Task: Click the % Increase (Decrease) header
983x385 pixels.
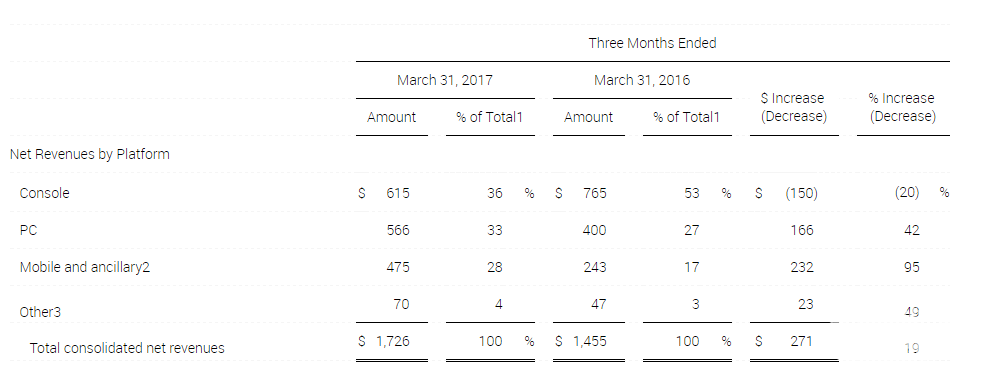Action: coord(903,107)
